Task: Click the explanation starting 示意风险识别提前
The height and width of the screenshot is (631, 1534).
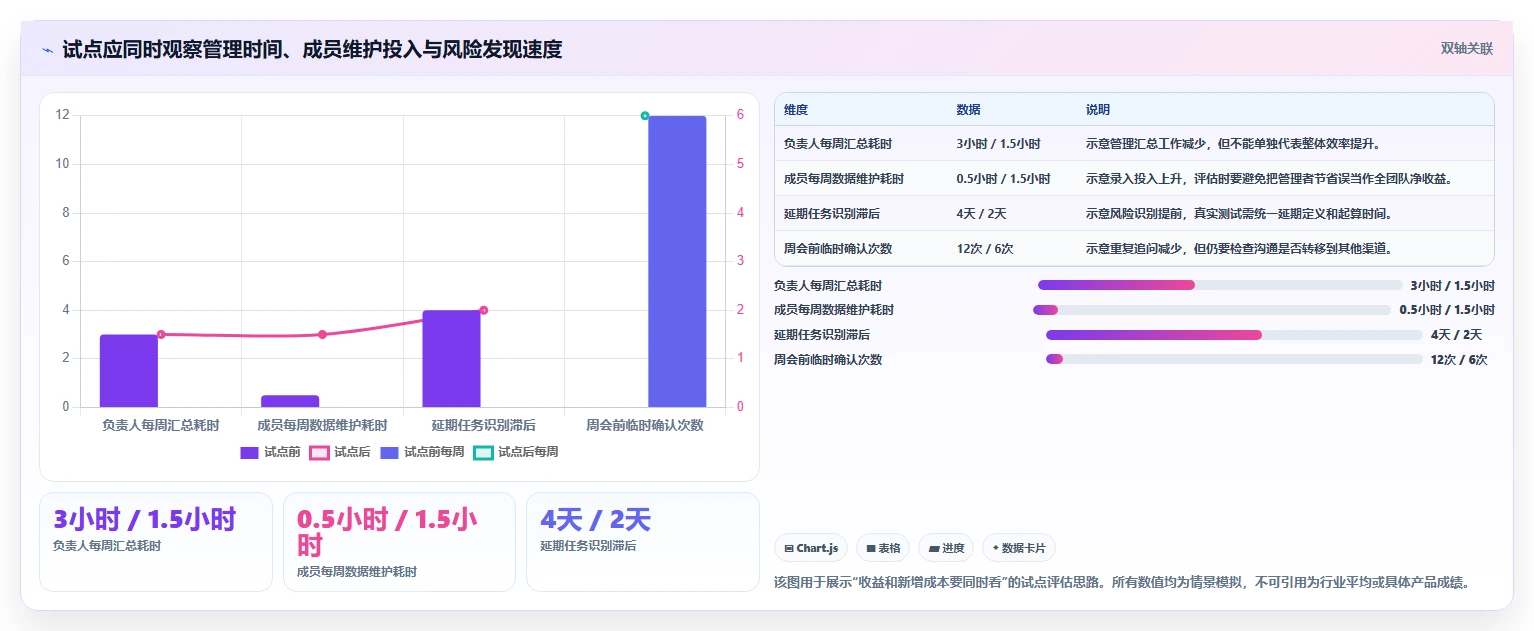Action: tap(1239, 214)
